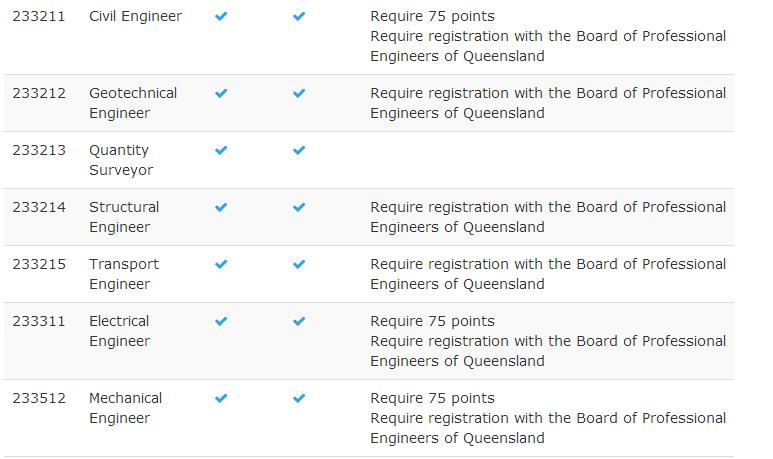
Task: Click occupation code 233512
Action: [39, 398]
